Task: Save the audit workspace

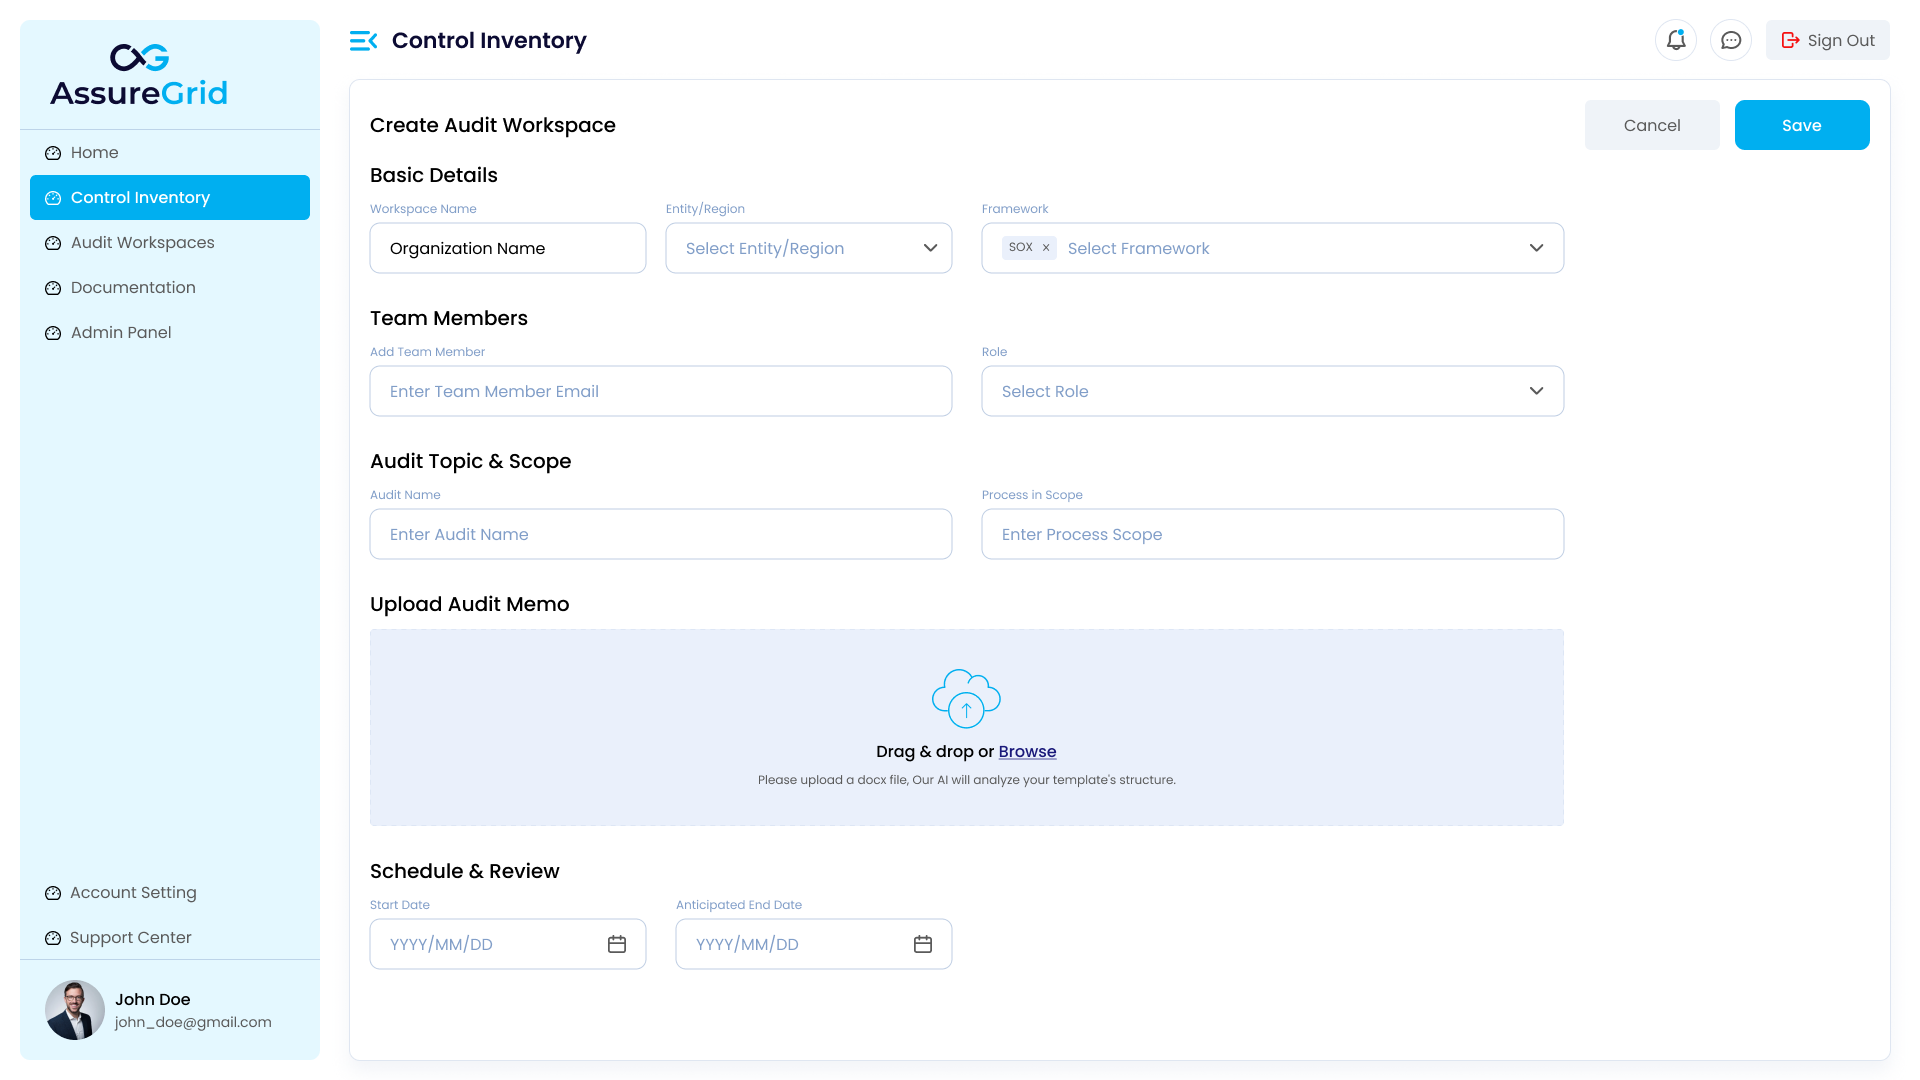Action: tap(1802, 125)
